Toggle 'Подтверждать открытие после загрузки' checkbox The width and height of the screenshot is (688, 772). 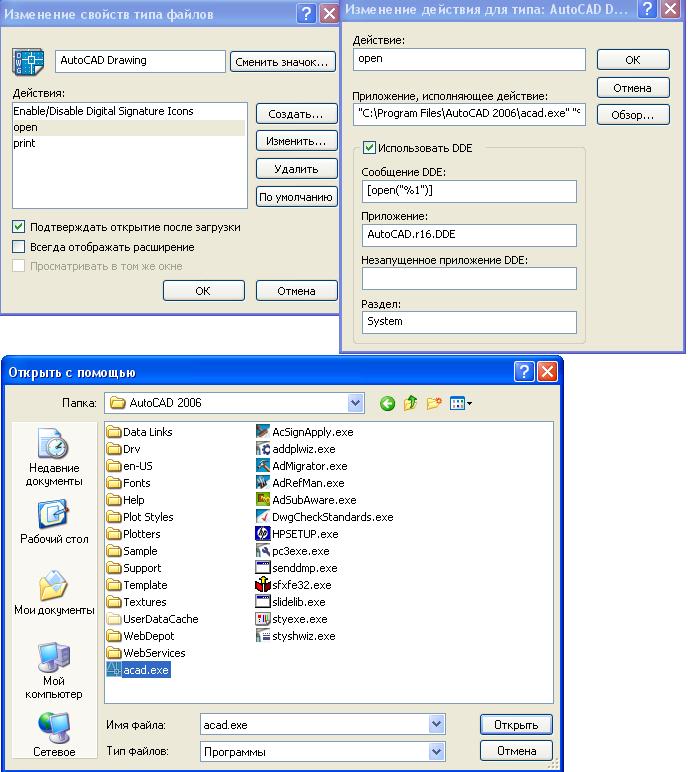click(x=19, y=227)
